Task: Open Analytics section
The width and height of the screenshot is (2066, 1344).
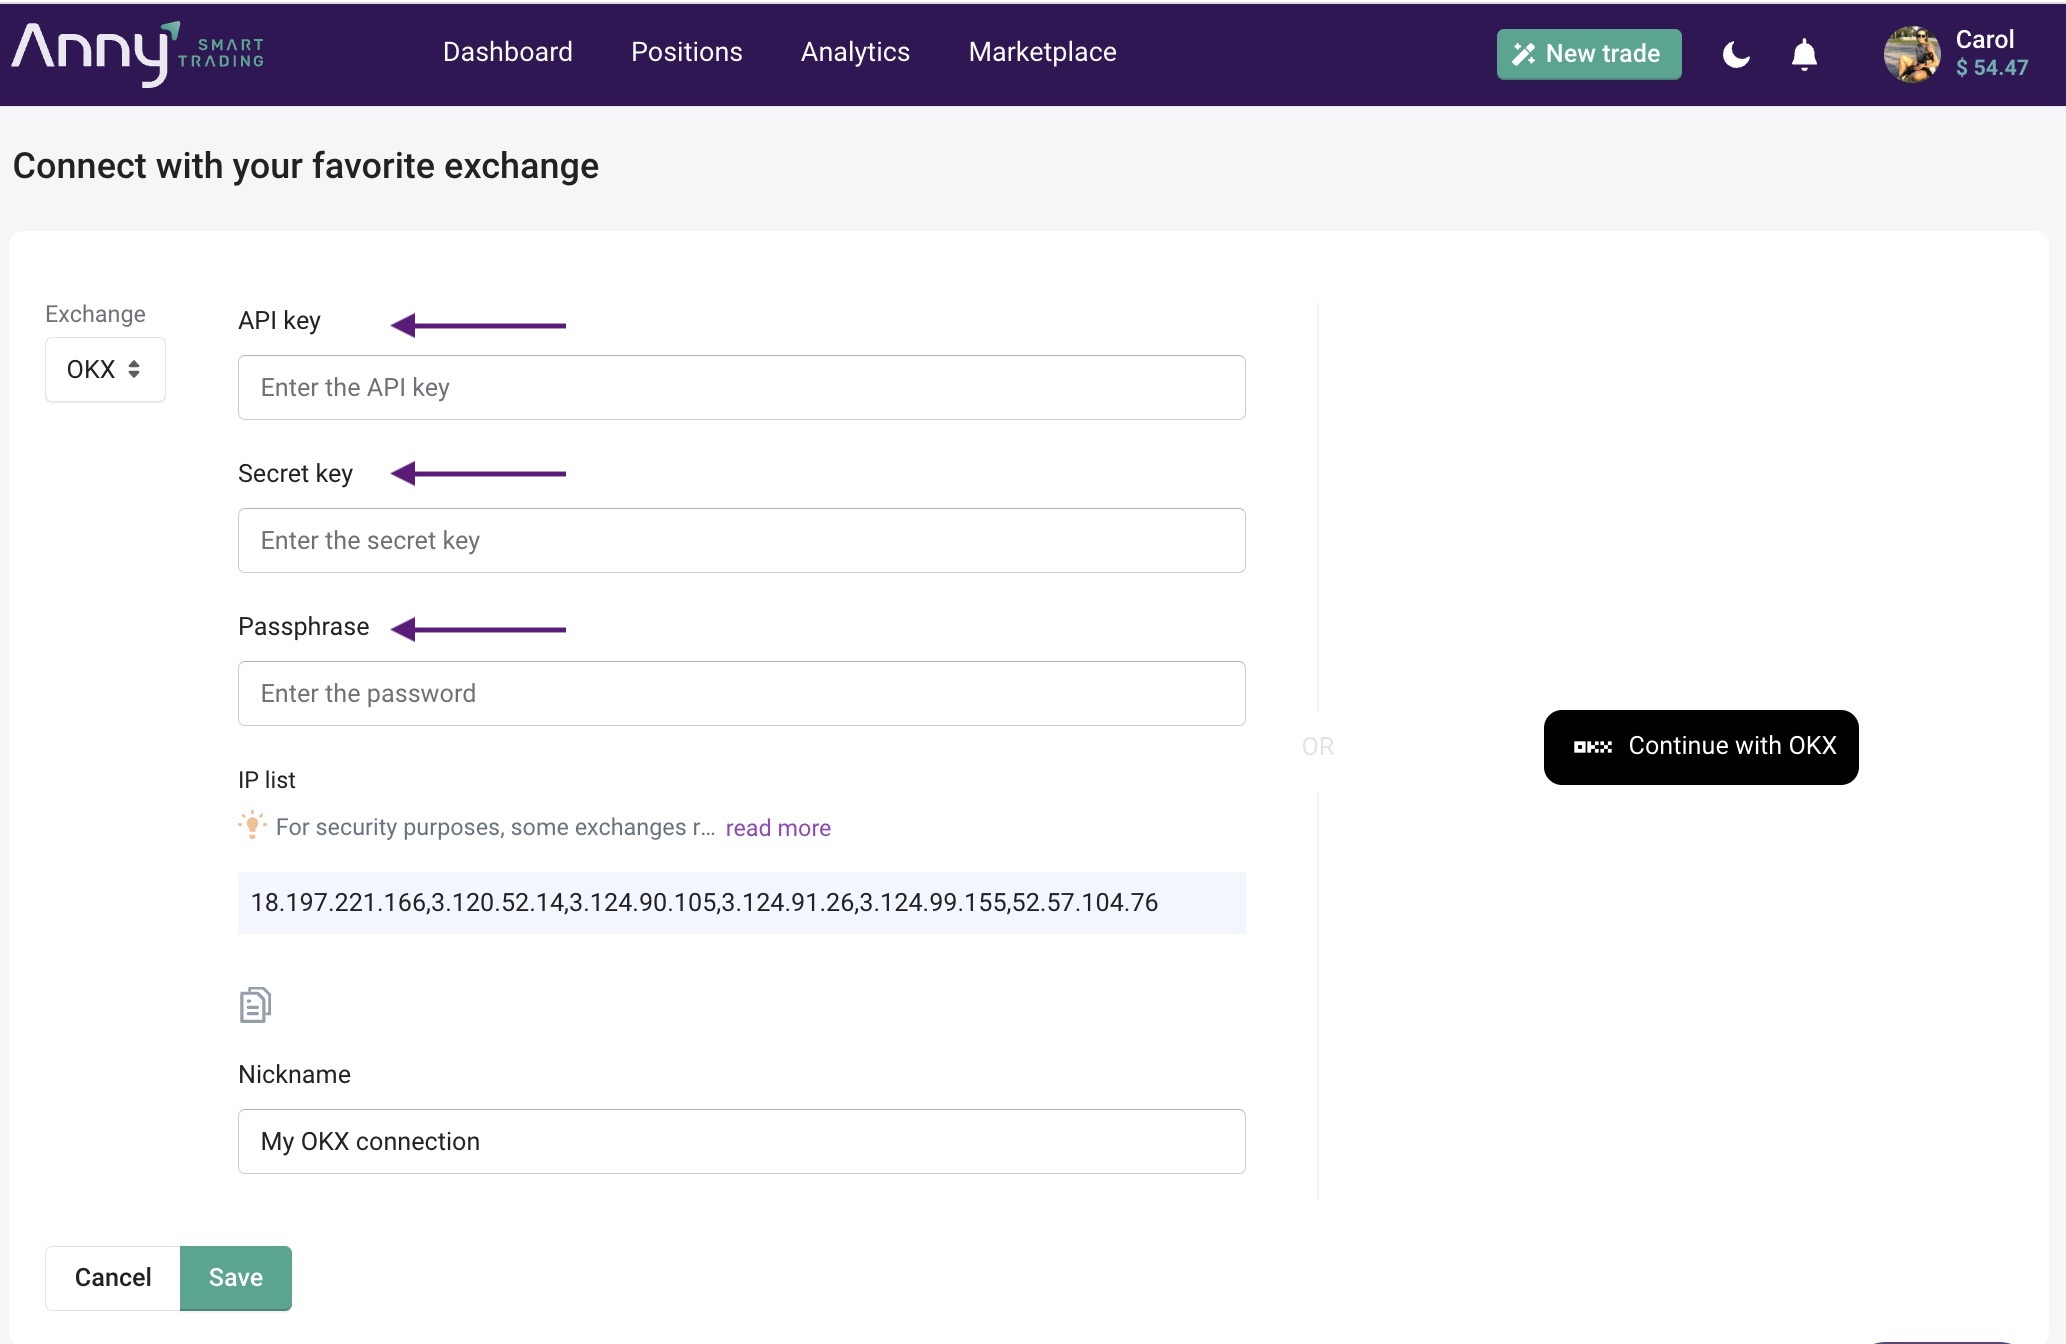Action: 855,52
